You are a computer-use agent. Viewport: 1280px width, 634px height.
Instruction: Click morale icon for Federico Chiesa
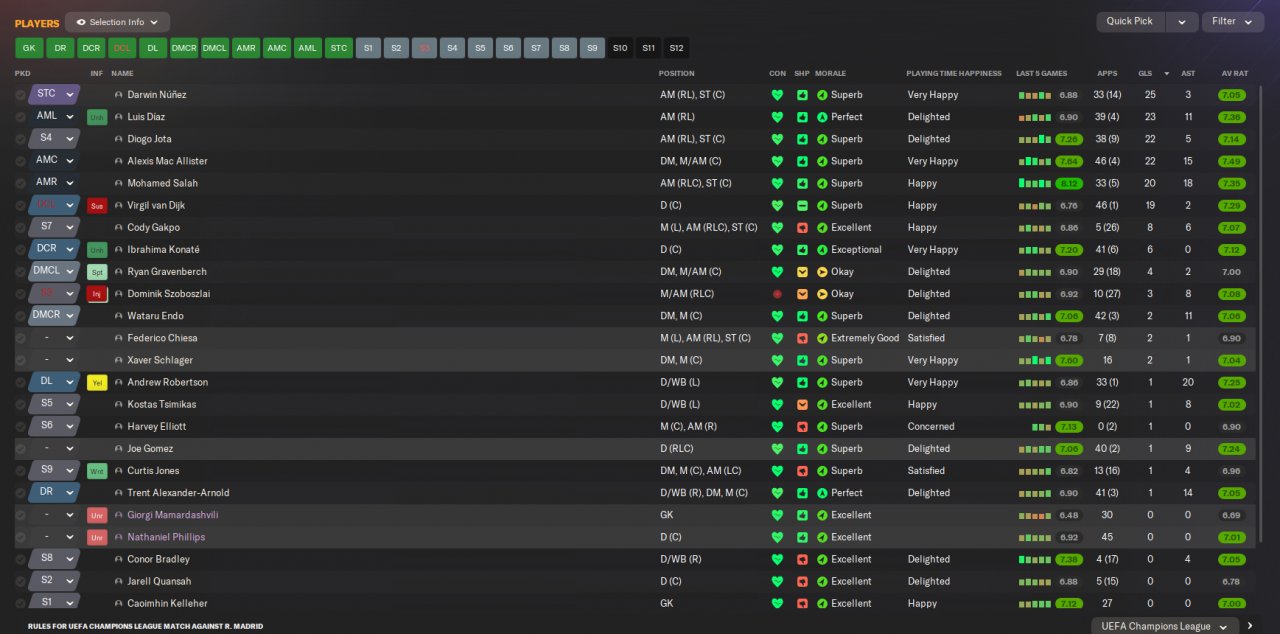pos(822,338)
